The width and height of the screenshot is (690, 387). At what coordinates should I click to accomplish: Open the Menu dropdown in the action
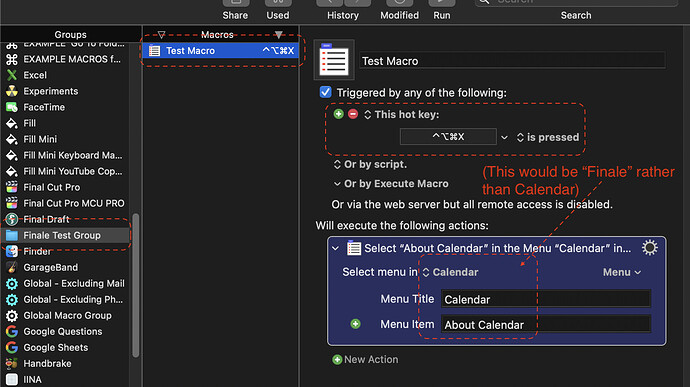coord(622,272)
